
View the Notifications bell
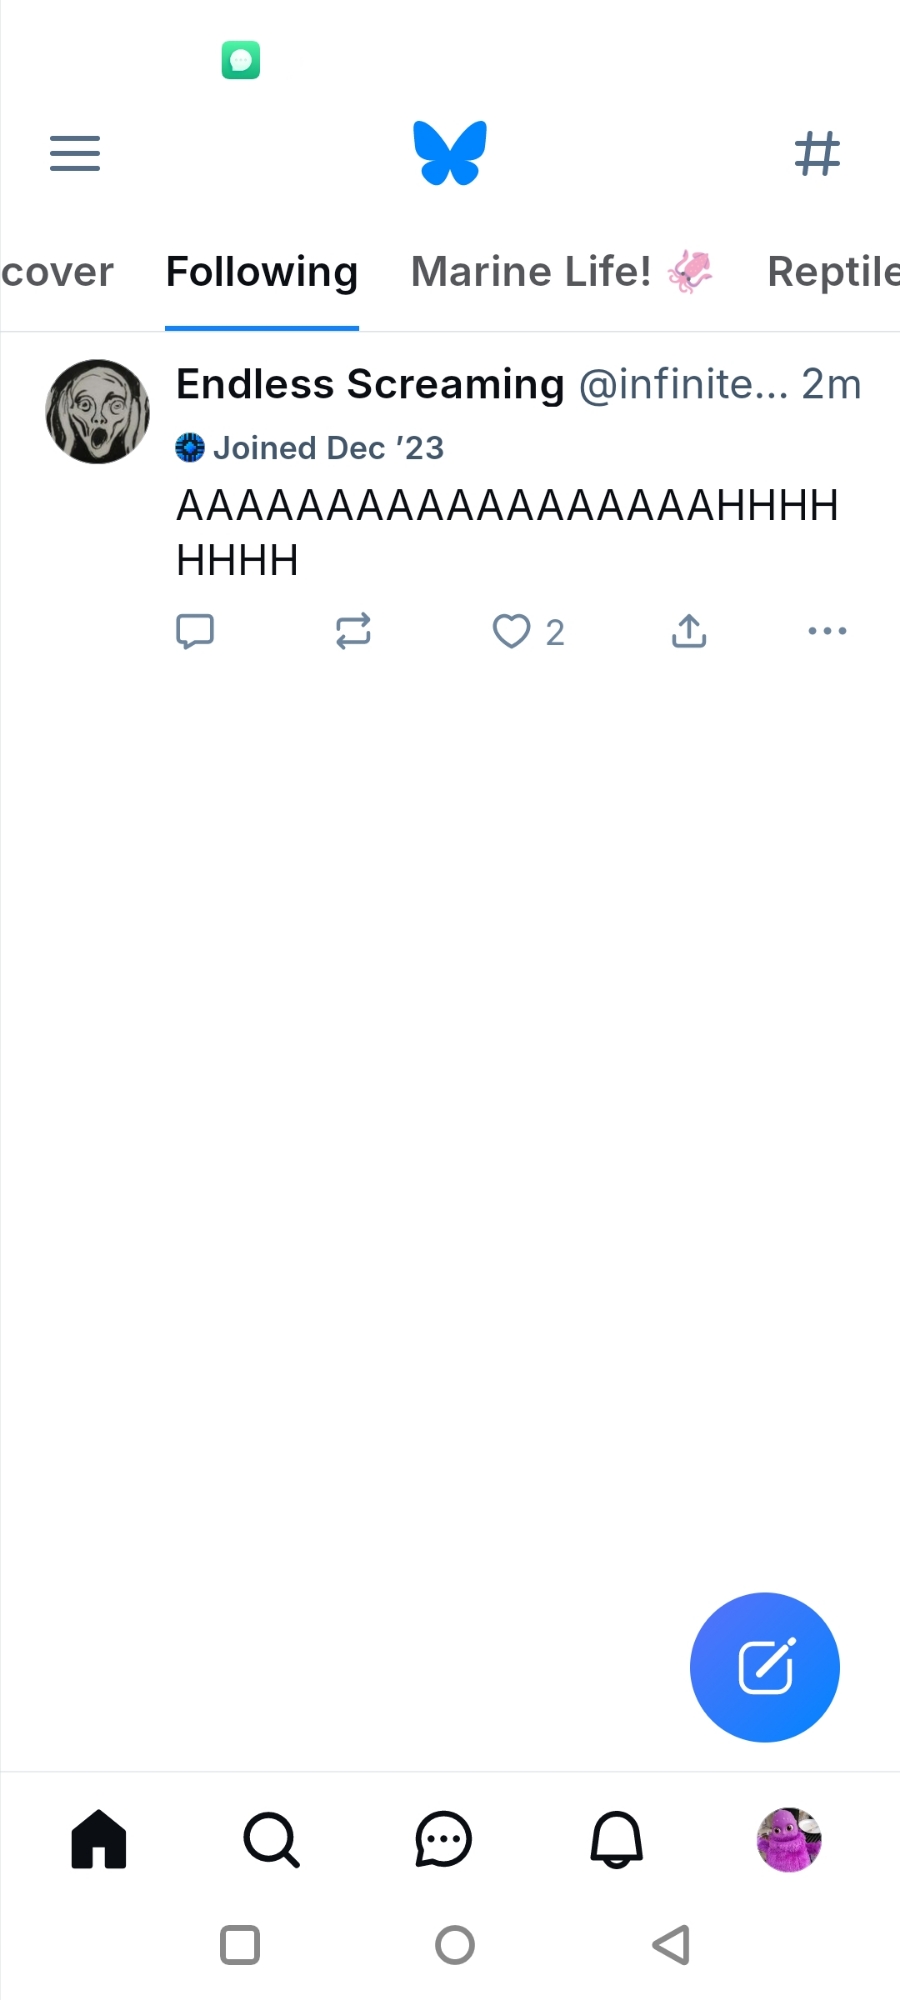[x=616, y=1839]
